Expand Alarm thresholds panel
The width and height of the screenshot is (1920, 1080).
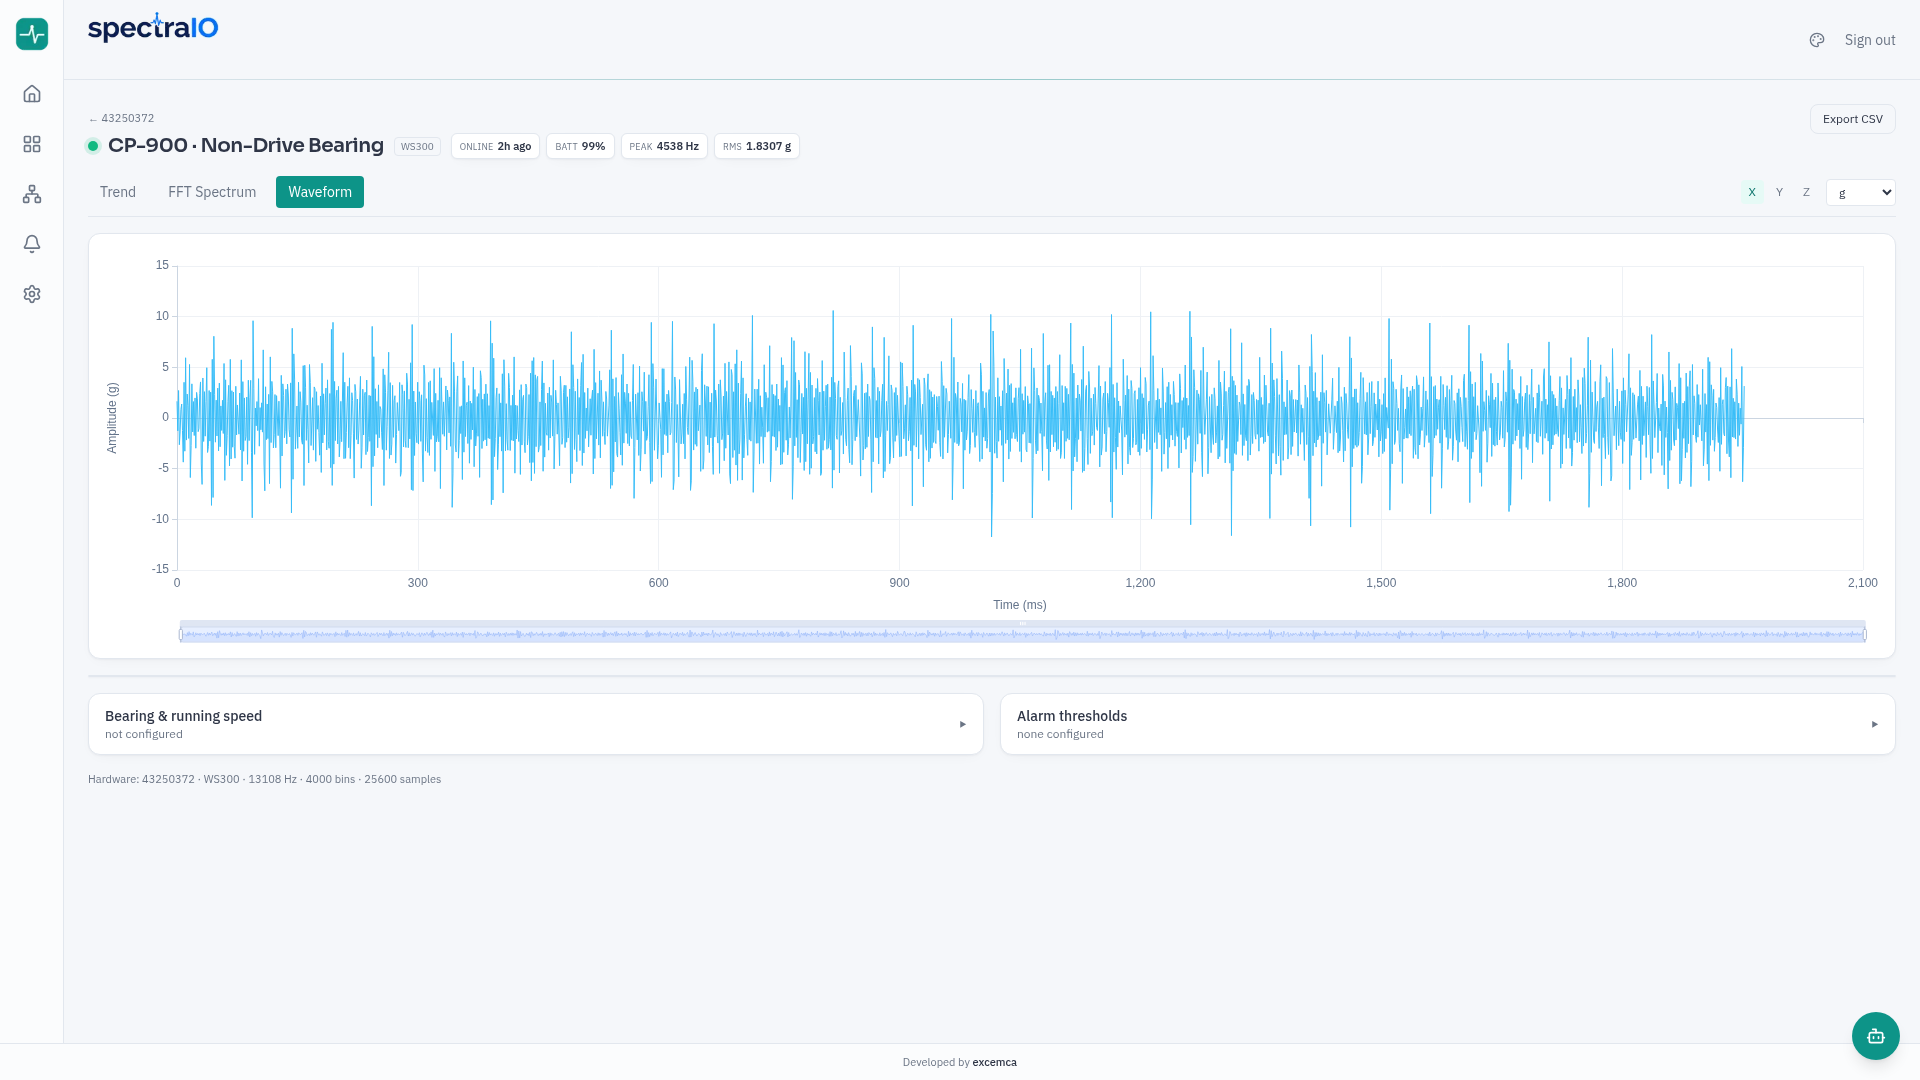coord(1447,724)
